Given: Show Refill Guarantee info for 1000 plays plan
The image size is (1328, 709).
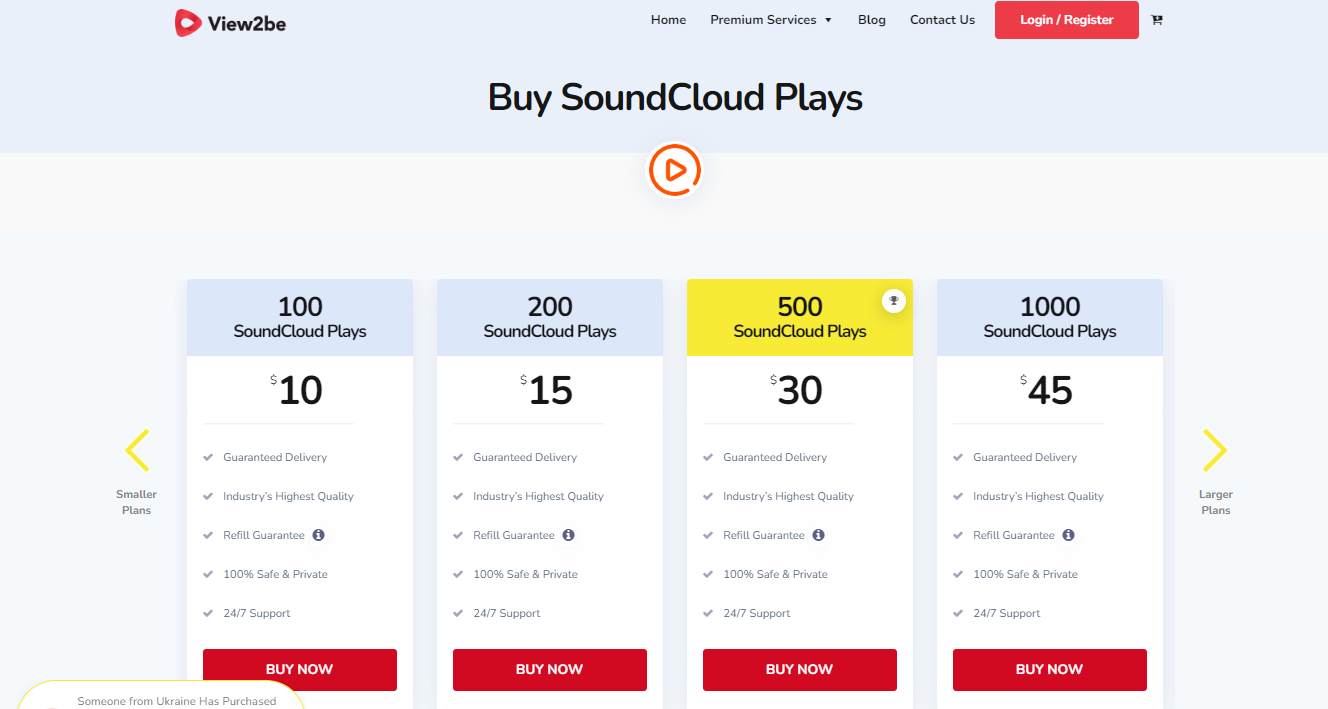Looking at the screenshot, I should [x=1068, y=535].
